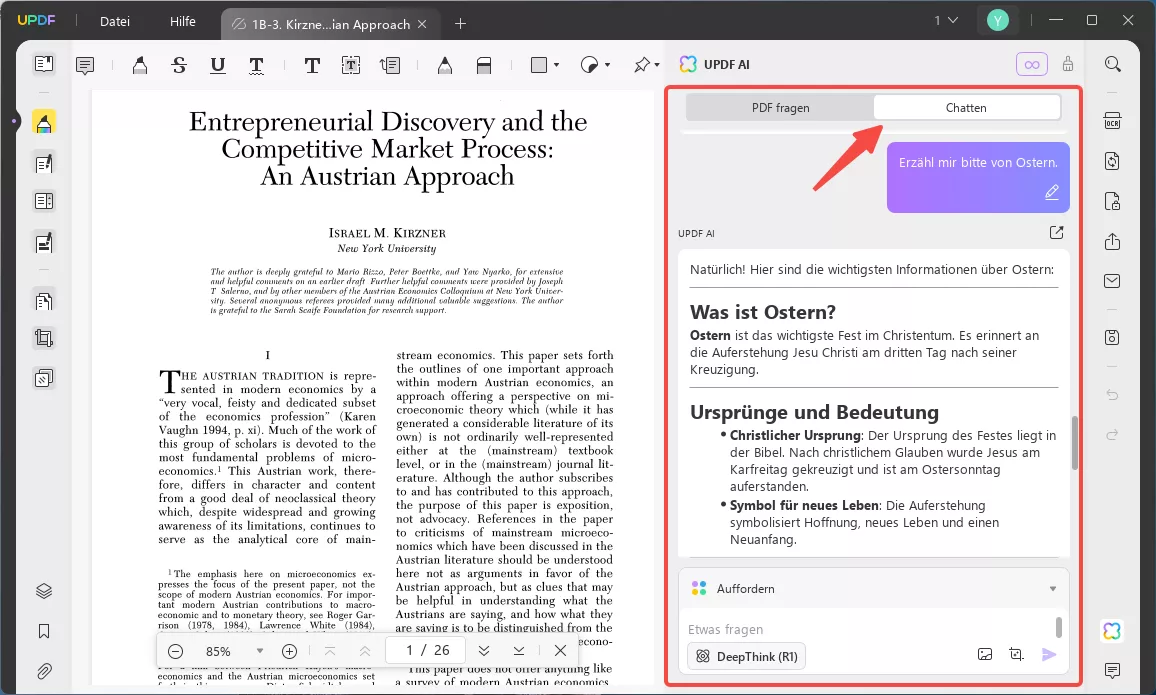
Task: Select the text box tool
Action: 351,66
